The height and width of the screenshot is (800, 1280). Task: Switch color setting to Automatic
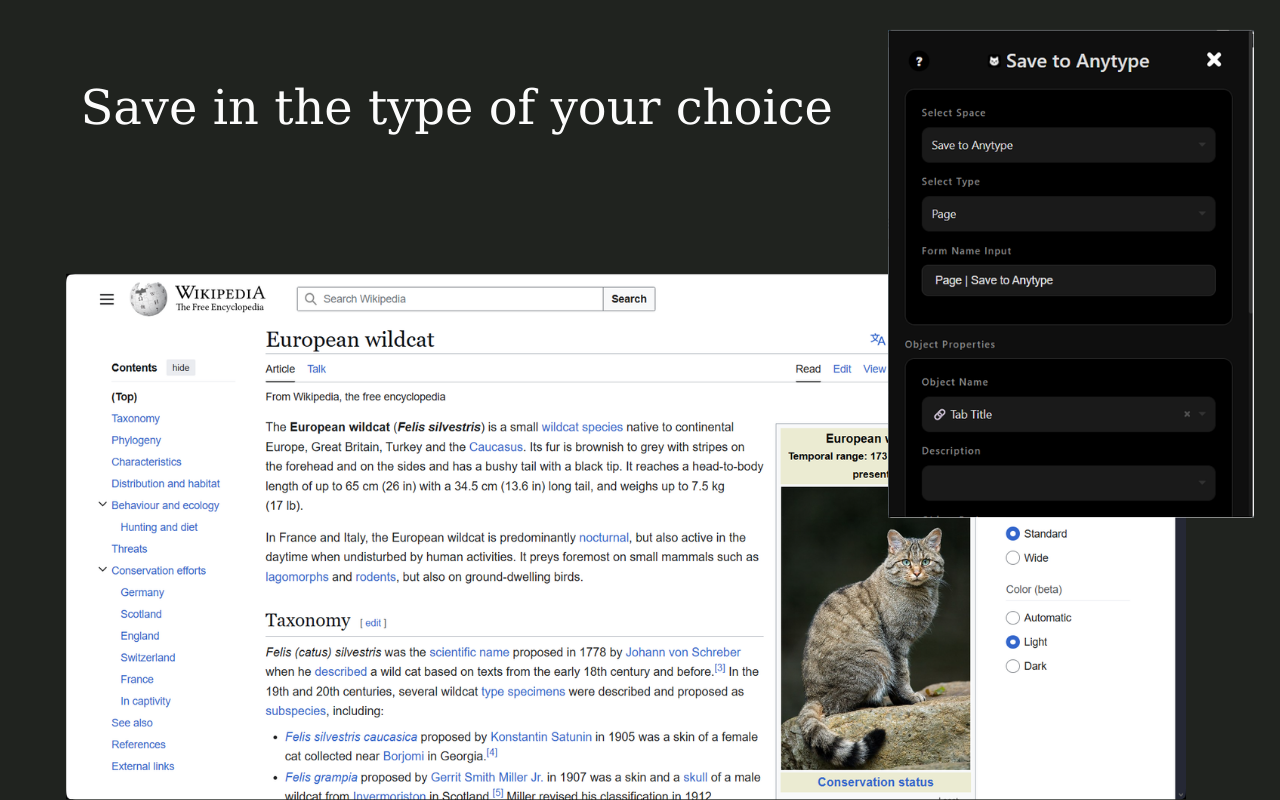coord(1012,617)
